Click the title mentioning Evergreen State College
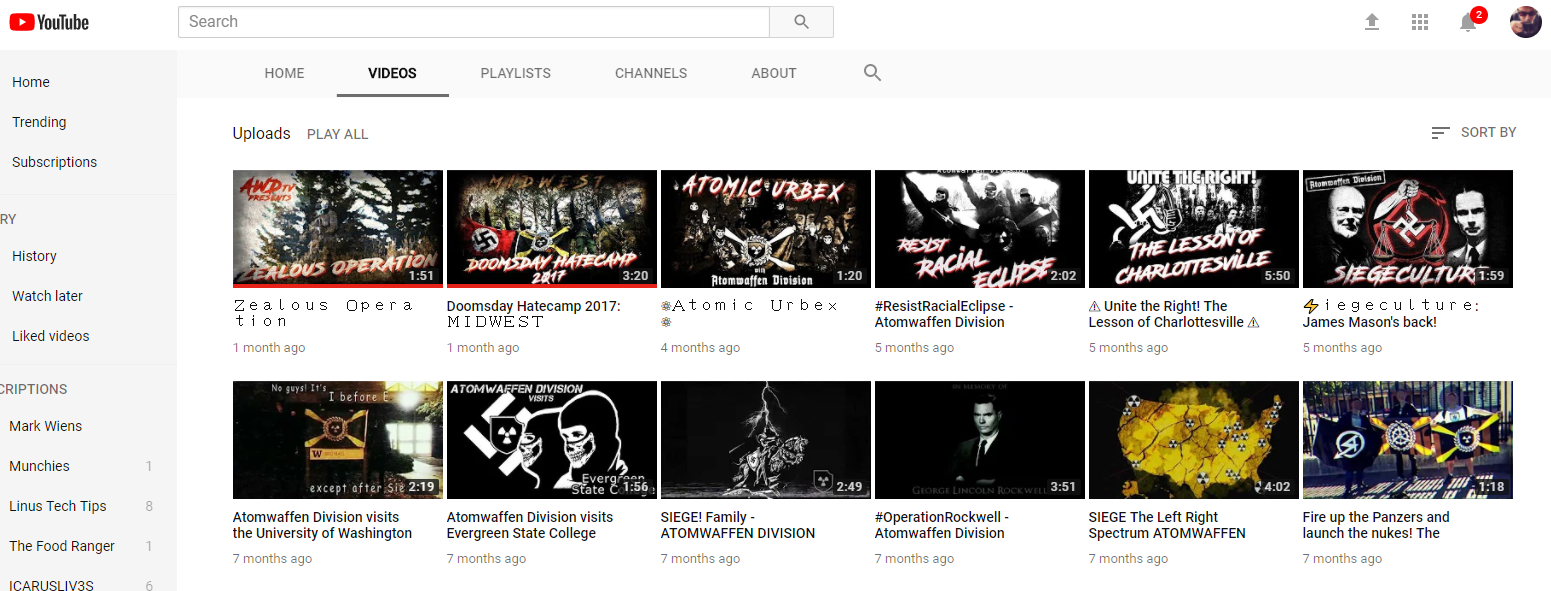The image size is (1551, 591). (x=530, y=525)
